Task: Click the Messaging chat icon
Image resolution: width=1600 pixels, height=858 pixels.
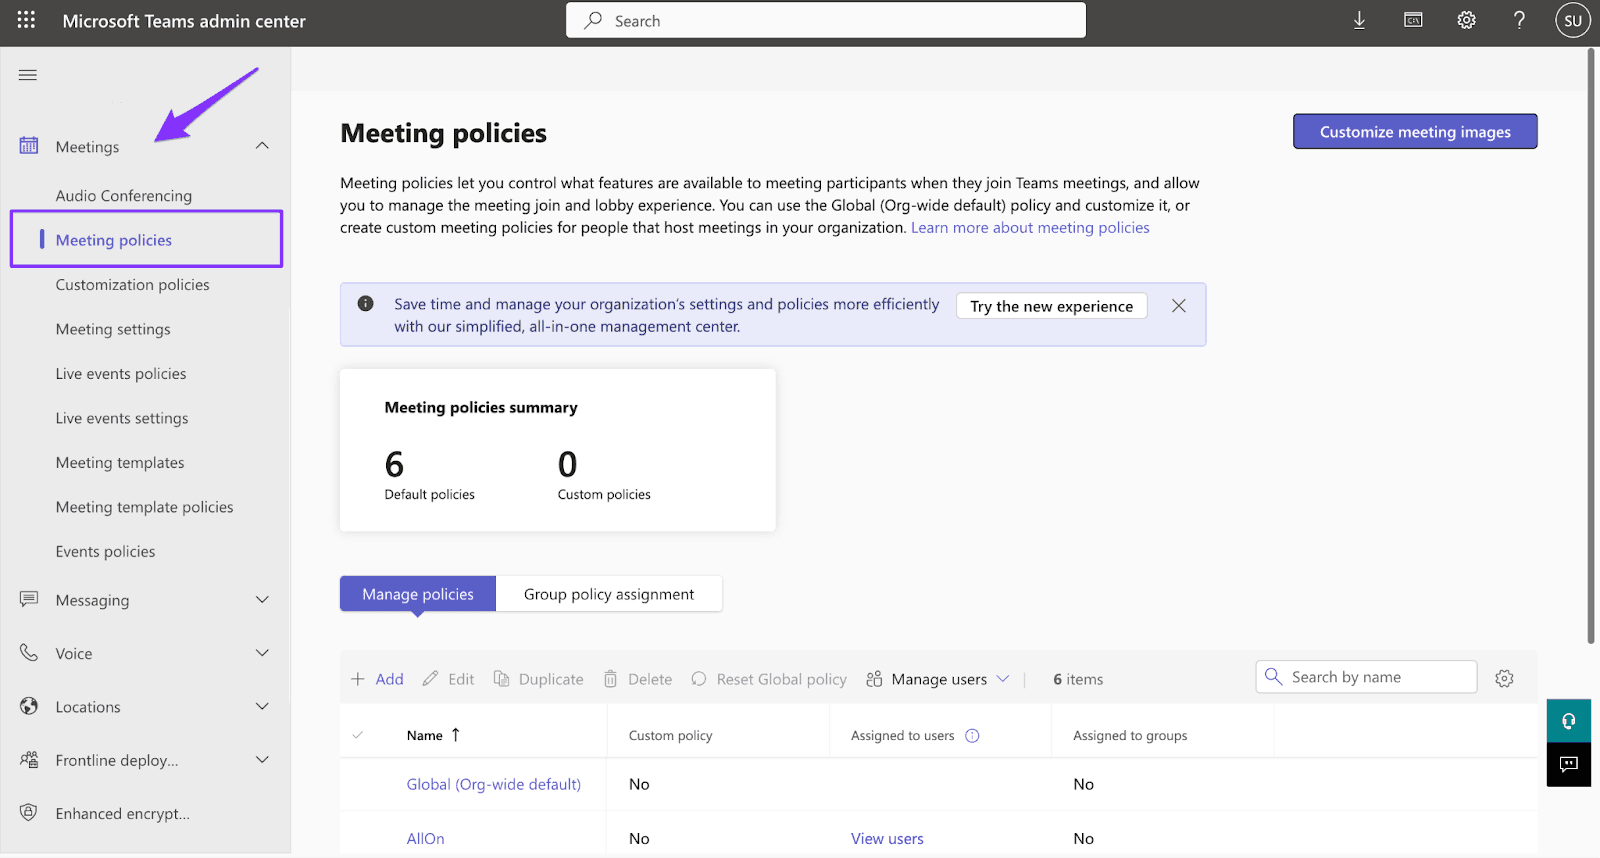Action: pyautogui.click(x=29, y=599)
